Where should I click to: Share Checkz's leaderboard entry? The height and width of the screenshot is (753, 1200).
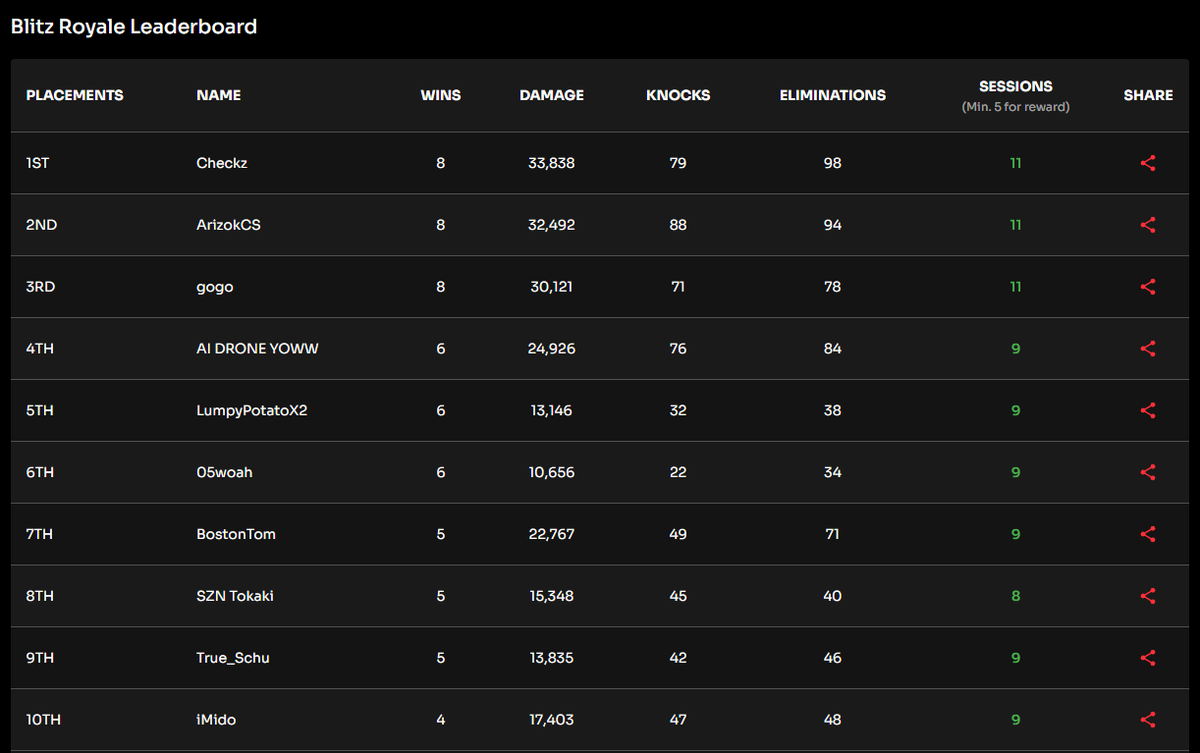[x=1148, y=163]
